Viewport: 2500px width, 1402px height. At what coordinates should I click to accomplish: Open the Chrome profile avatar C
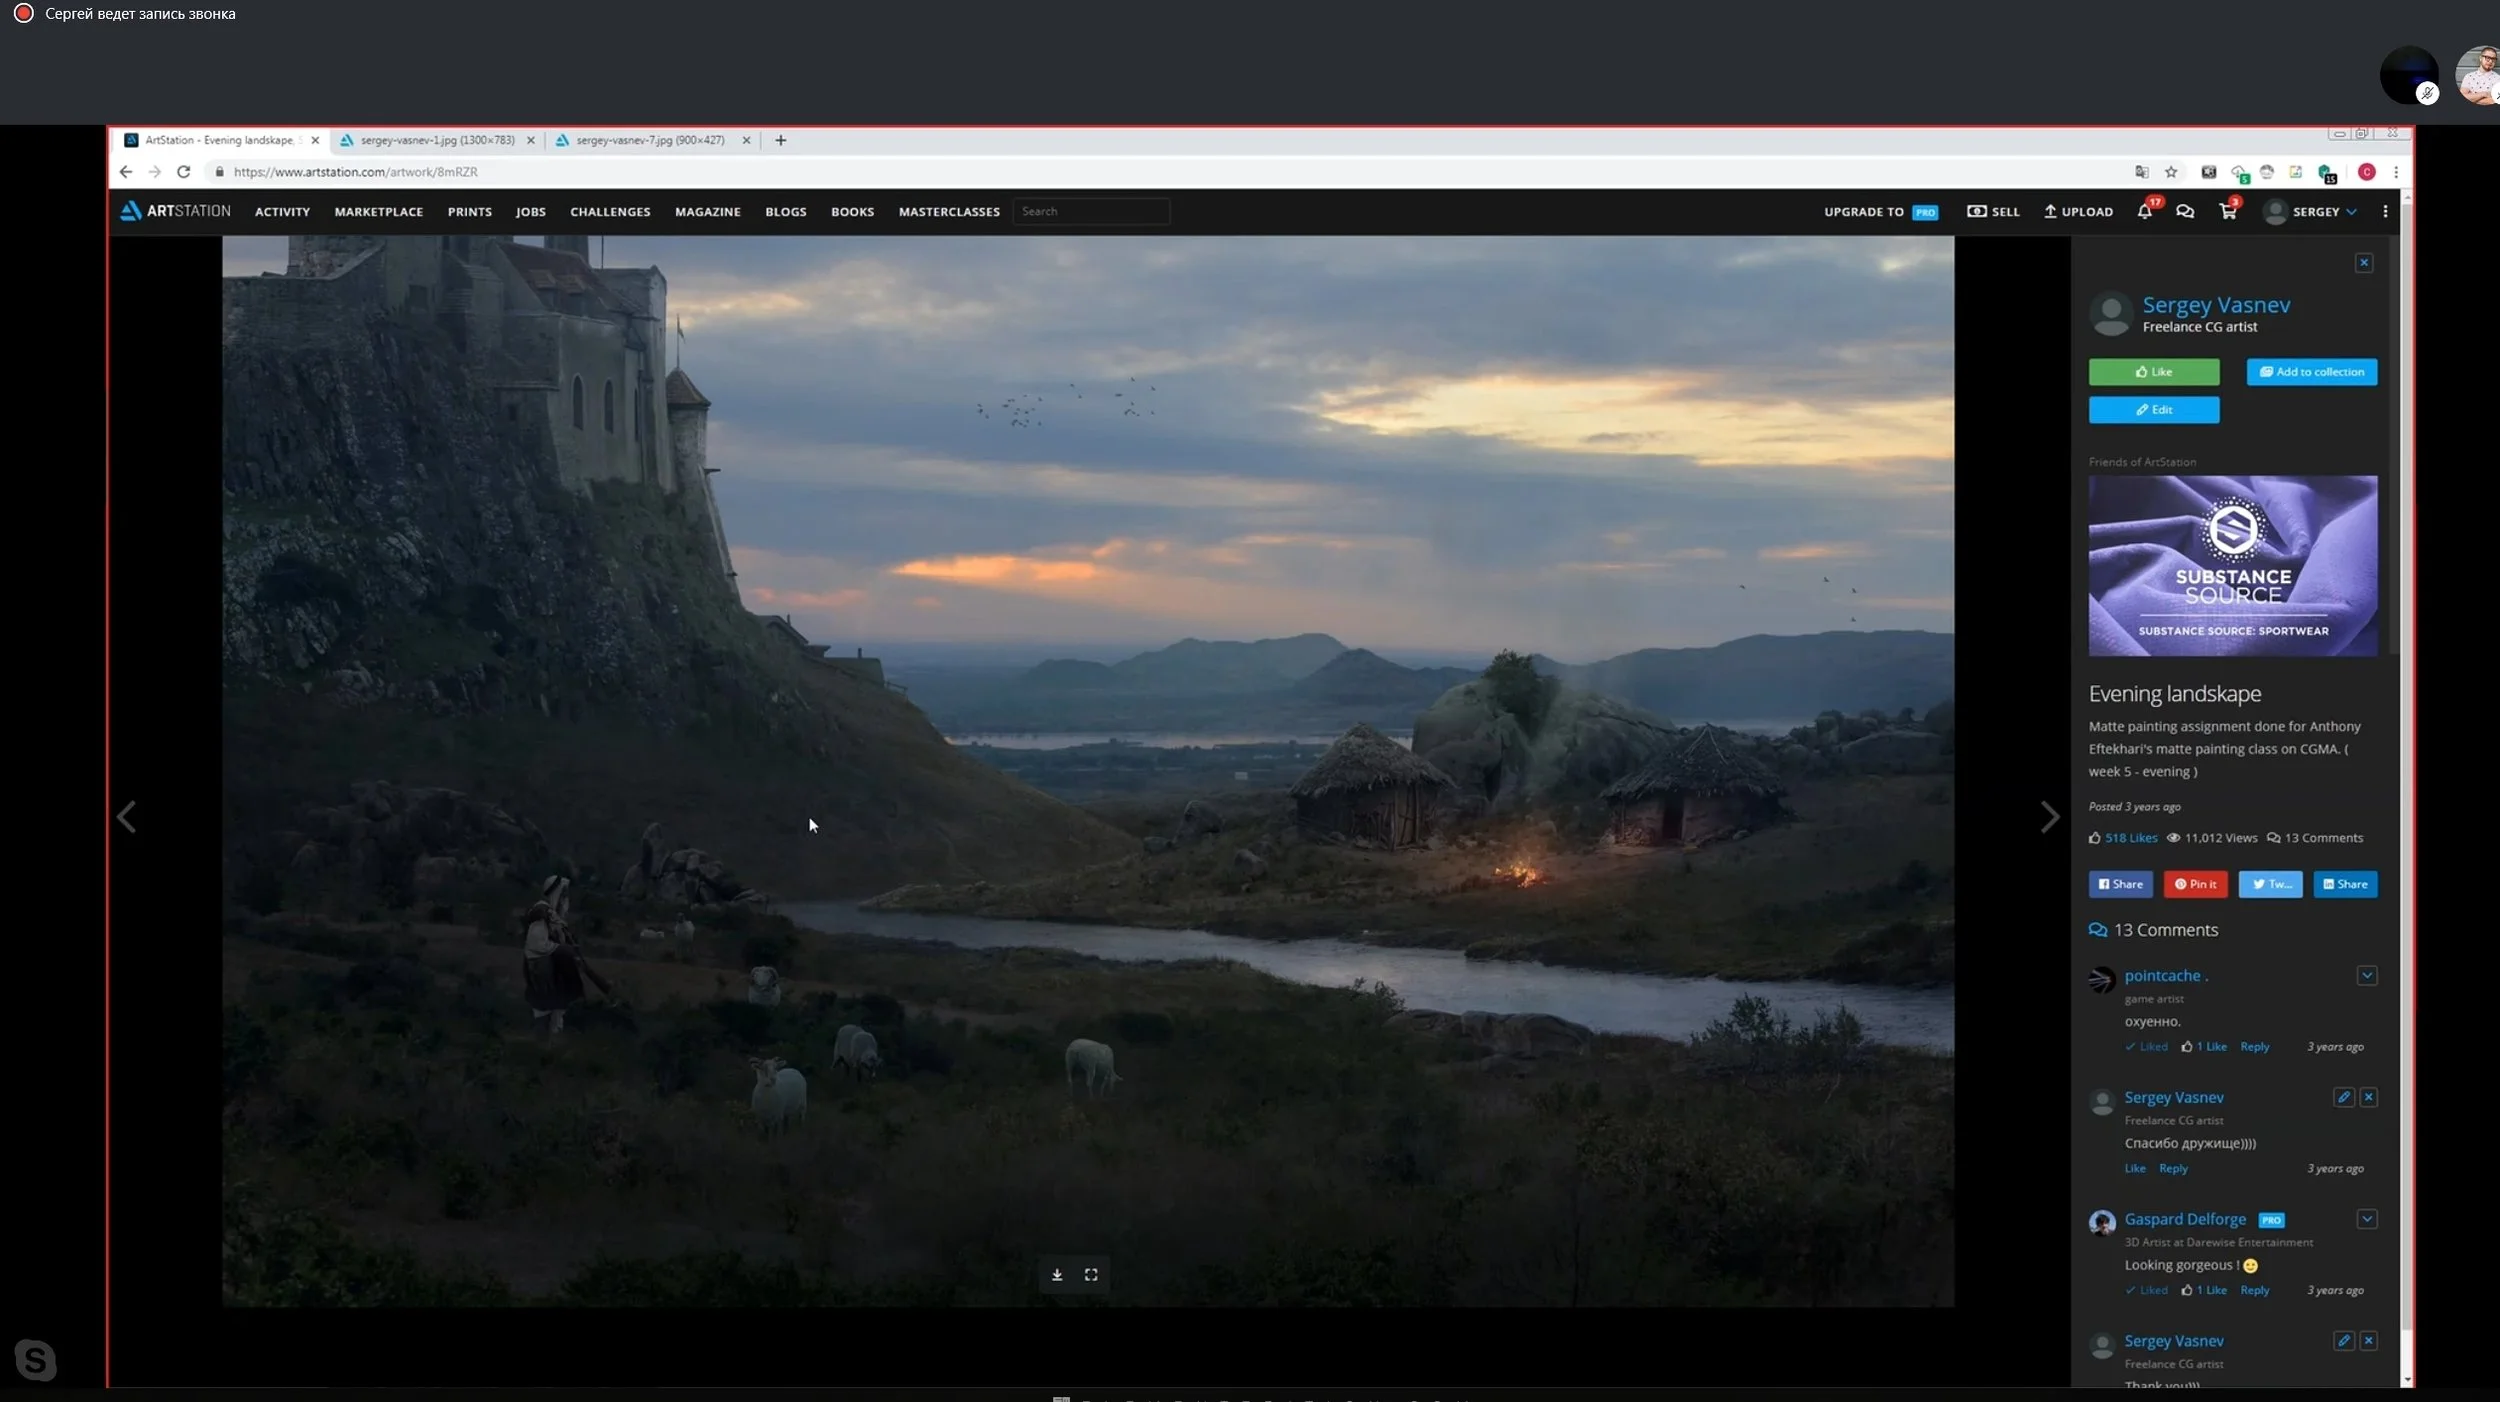click(2367, 172)
